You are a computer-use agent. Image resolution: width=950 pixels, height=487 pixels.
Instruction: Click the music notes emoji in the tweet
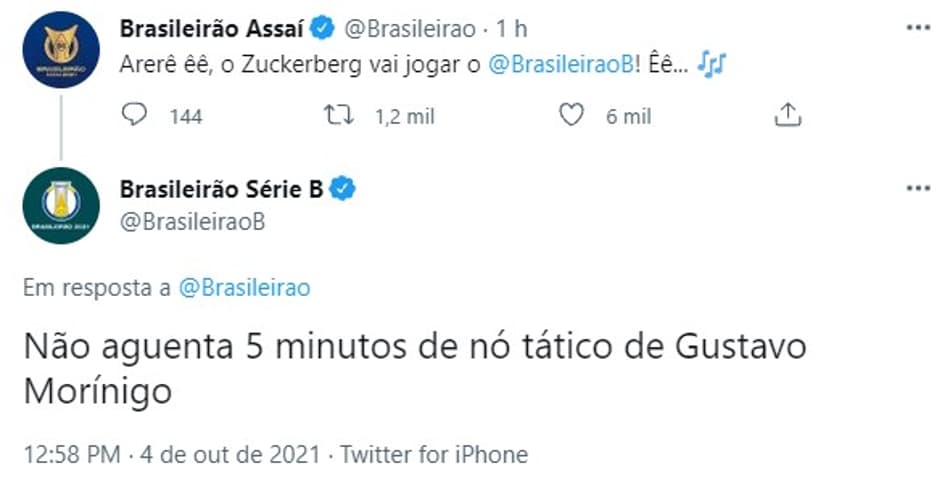711,64
